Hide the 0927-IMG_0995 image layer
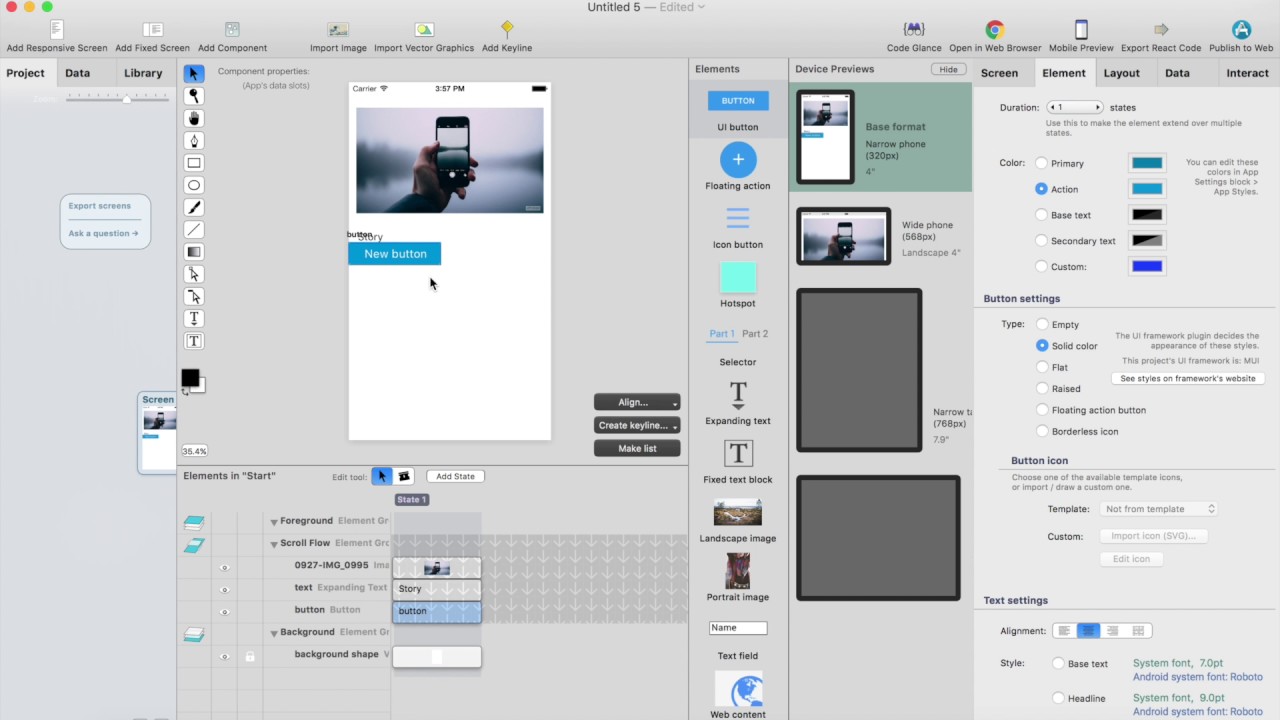Image resolution: width=1280 pixels, height=720 pixels. pos(225,567)
